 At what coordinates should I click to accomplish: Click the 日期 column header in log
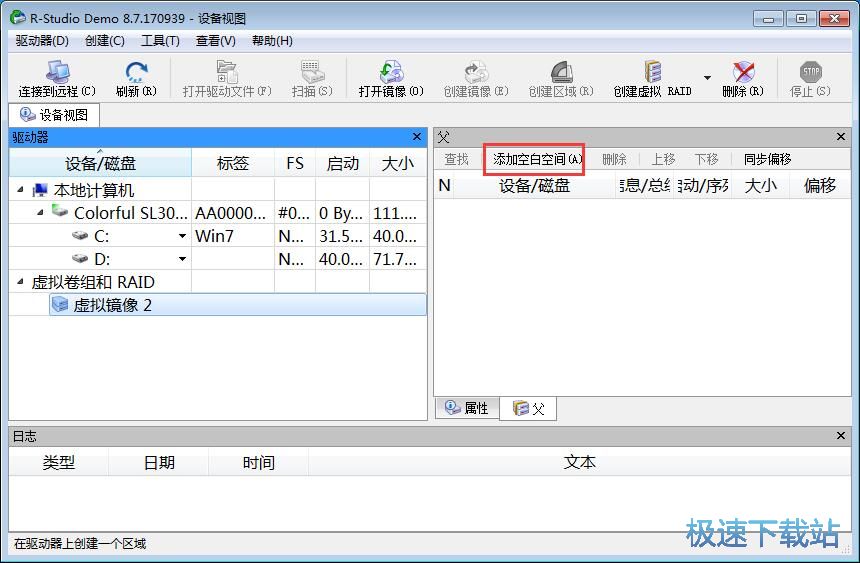[159, 462]
